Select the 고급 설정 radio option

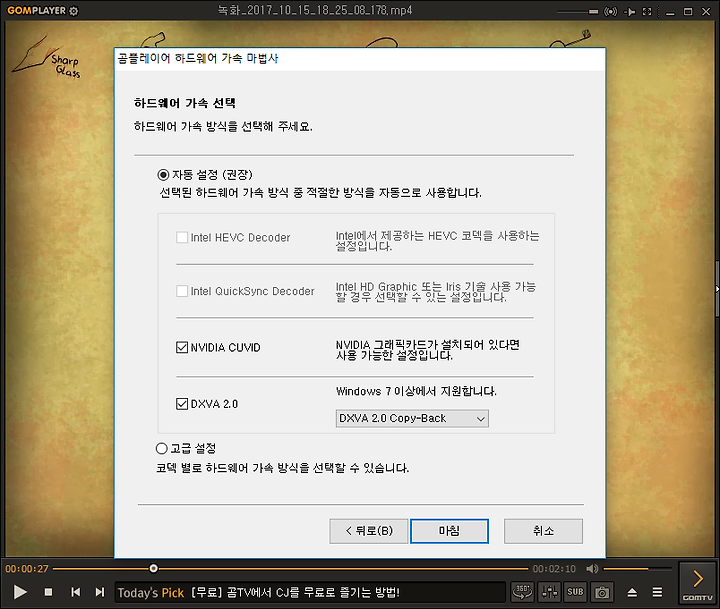tap(161, 448)
